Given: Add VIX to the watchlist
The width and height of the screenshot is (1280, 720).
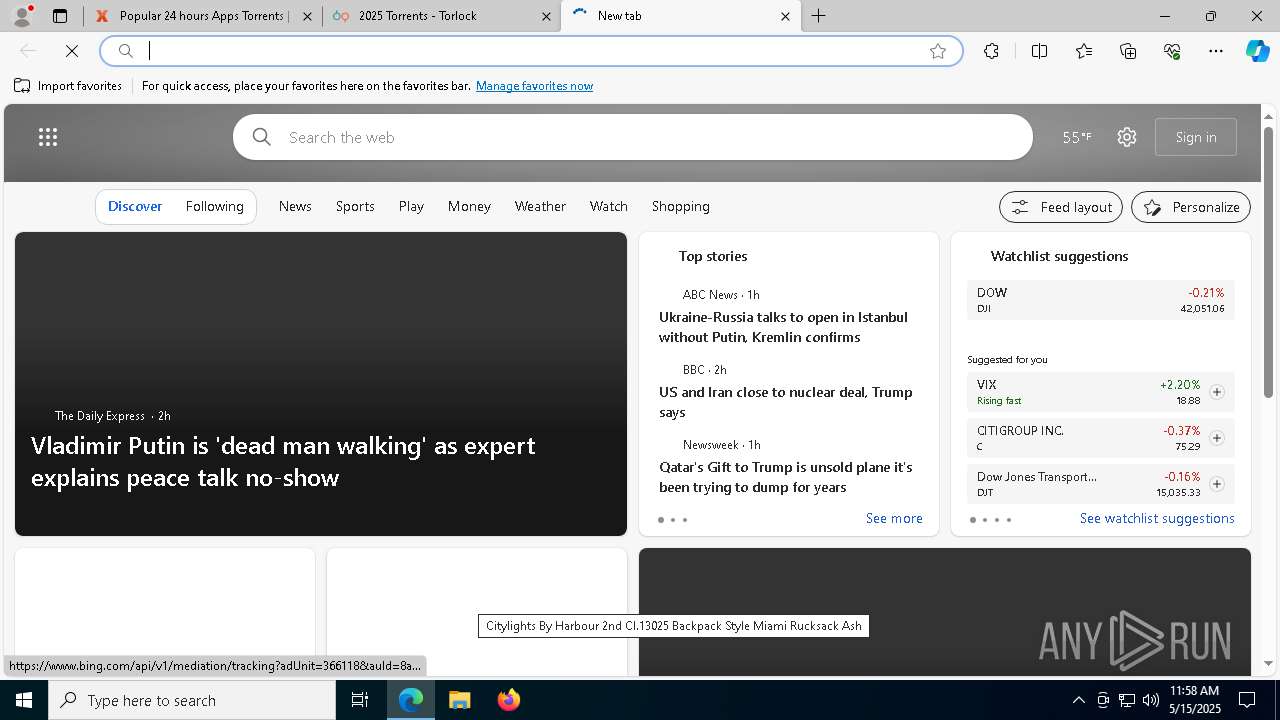Looking at the screenshot, I should pyautogui.click(x=1217, y=392).
